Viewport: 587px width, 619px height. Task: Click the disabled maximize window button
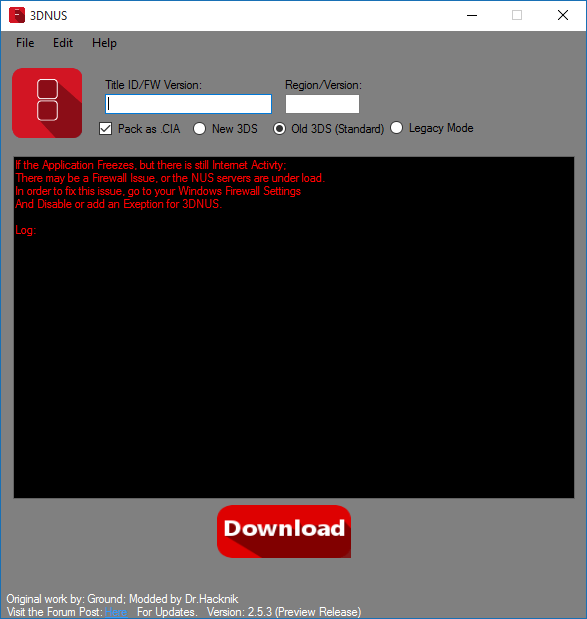[517, 15]
